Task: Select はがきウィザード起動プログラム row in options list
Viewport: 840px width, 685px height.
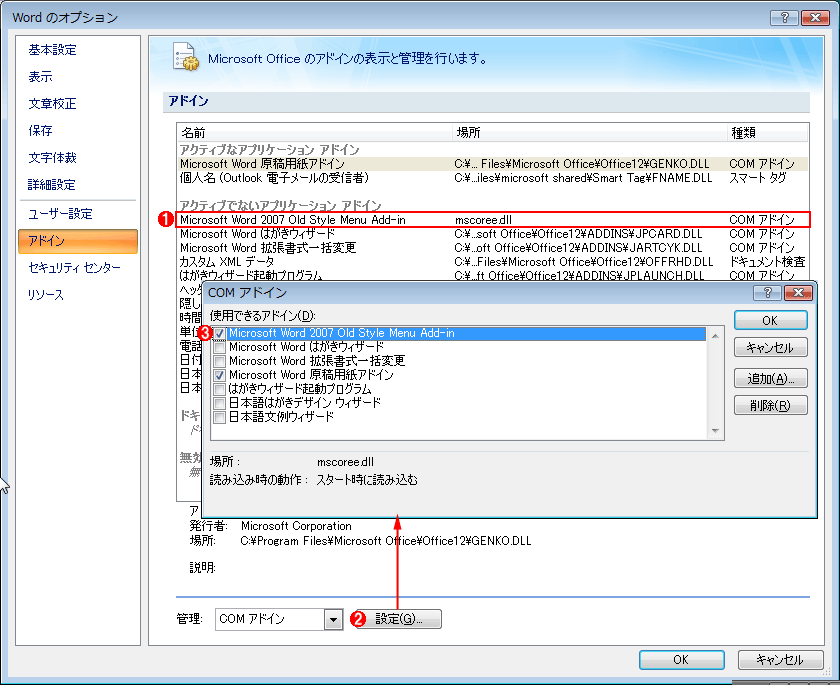Action: [492, 275]
